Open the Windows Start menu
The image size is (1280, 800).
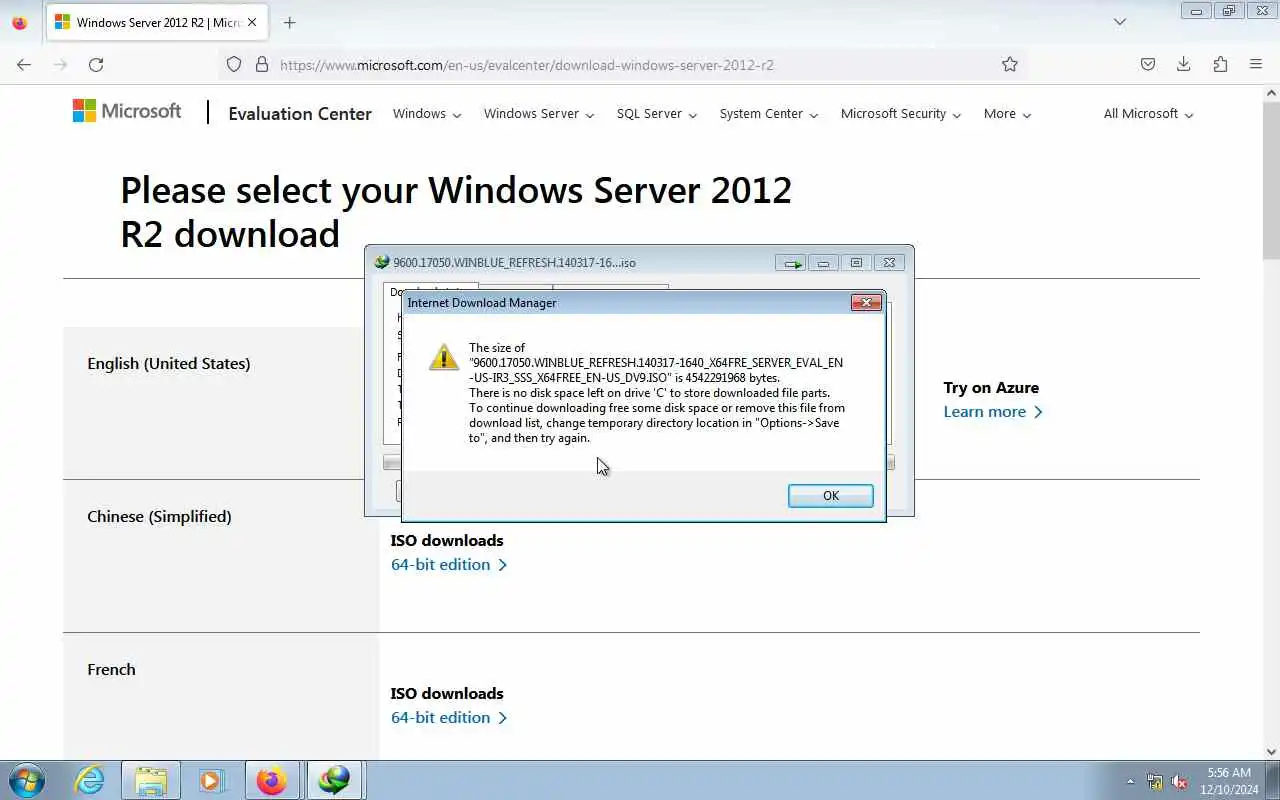point(26,780)
